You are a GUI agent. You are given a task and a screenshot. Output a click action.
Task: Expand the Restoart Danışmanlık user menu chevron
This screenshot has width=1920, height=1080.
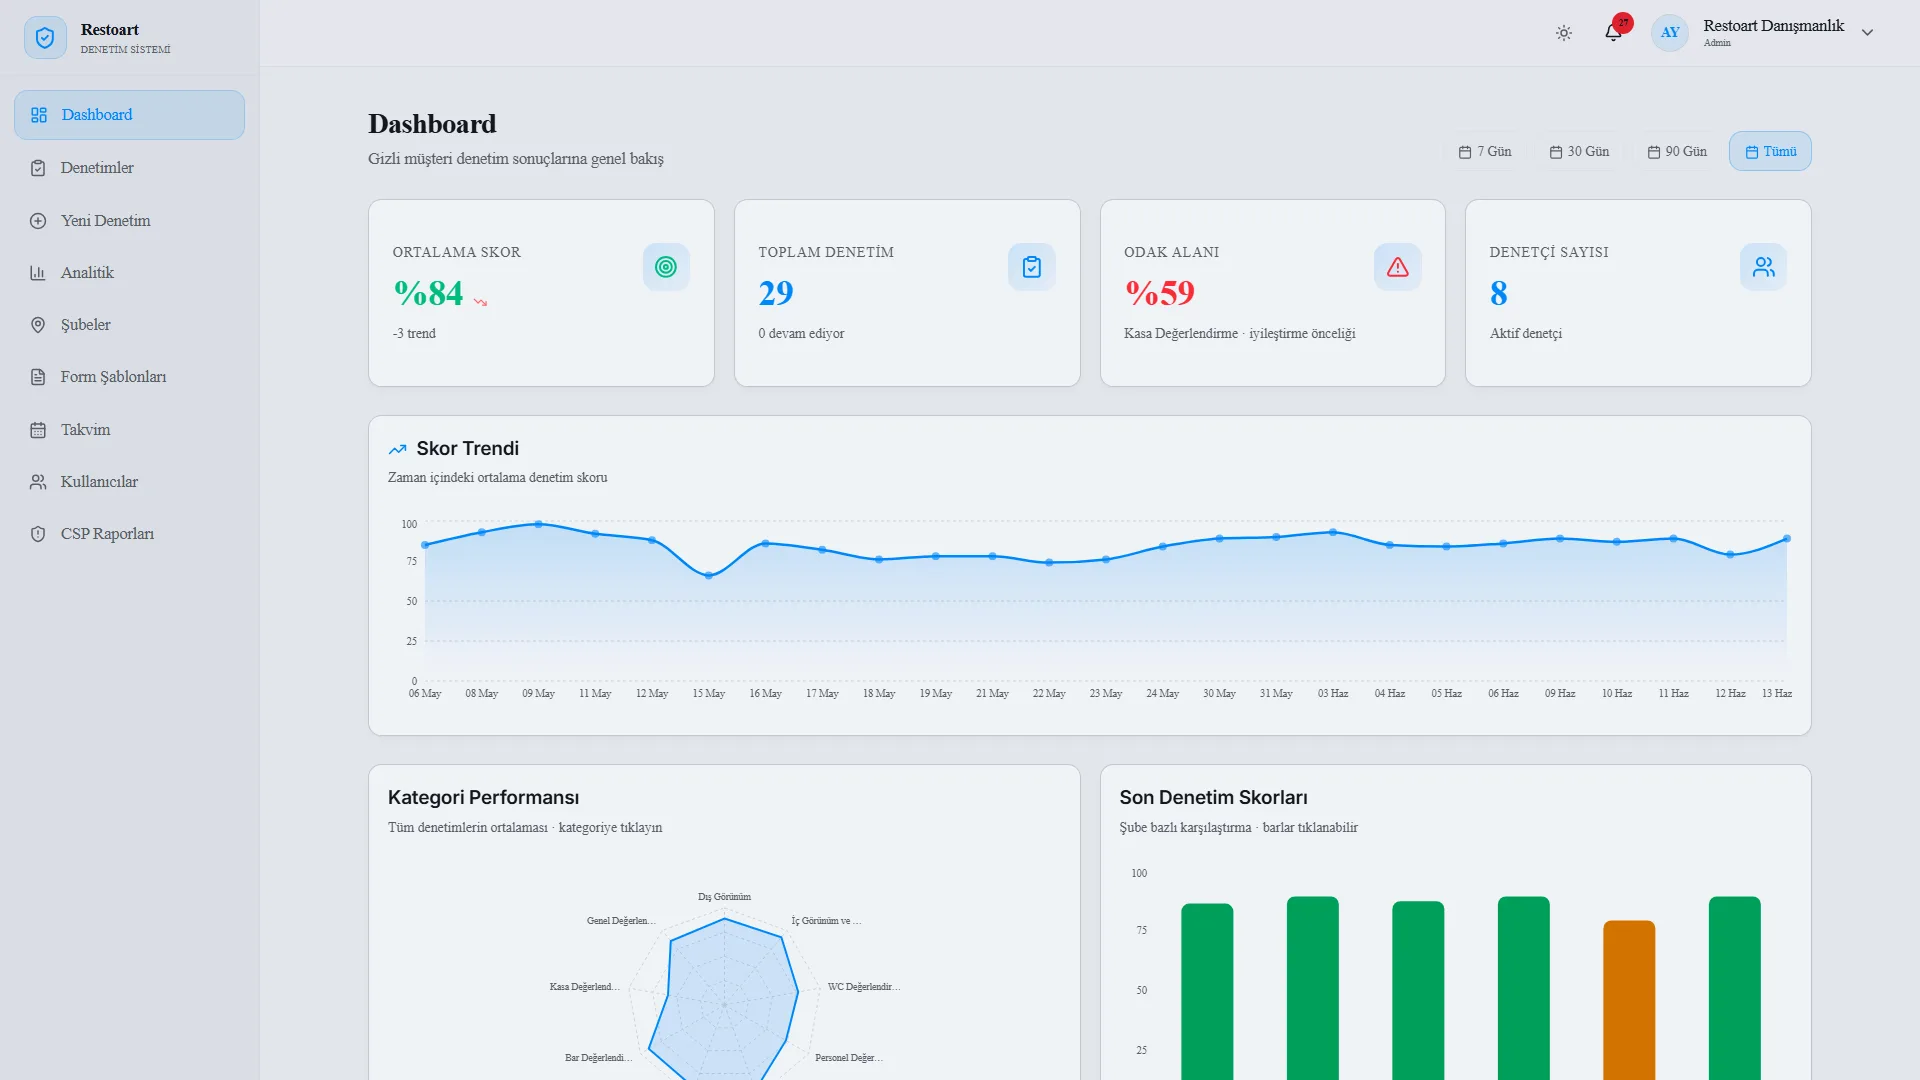click(x=1867, y=33)
